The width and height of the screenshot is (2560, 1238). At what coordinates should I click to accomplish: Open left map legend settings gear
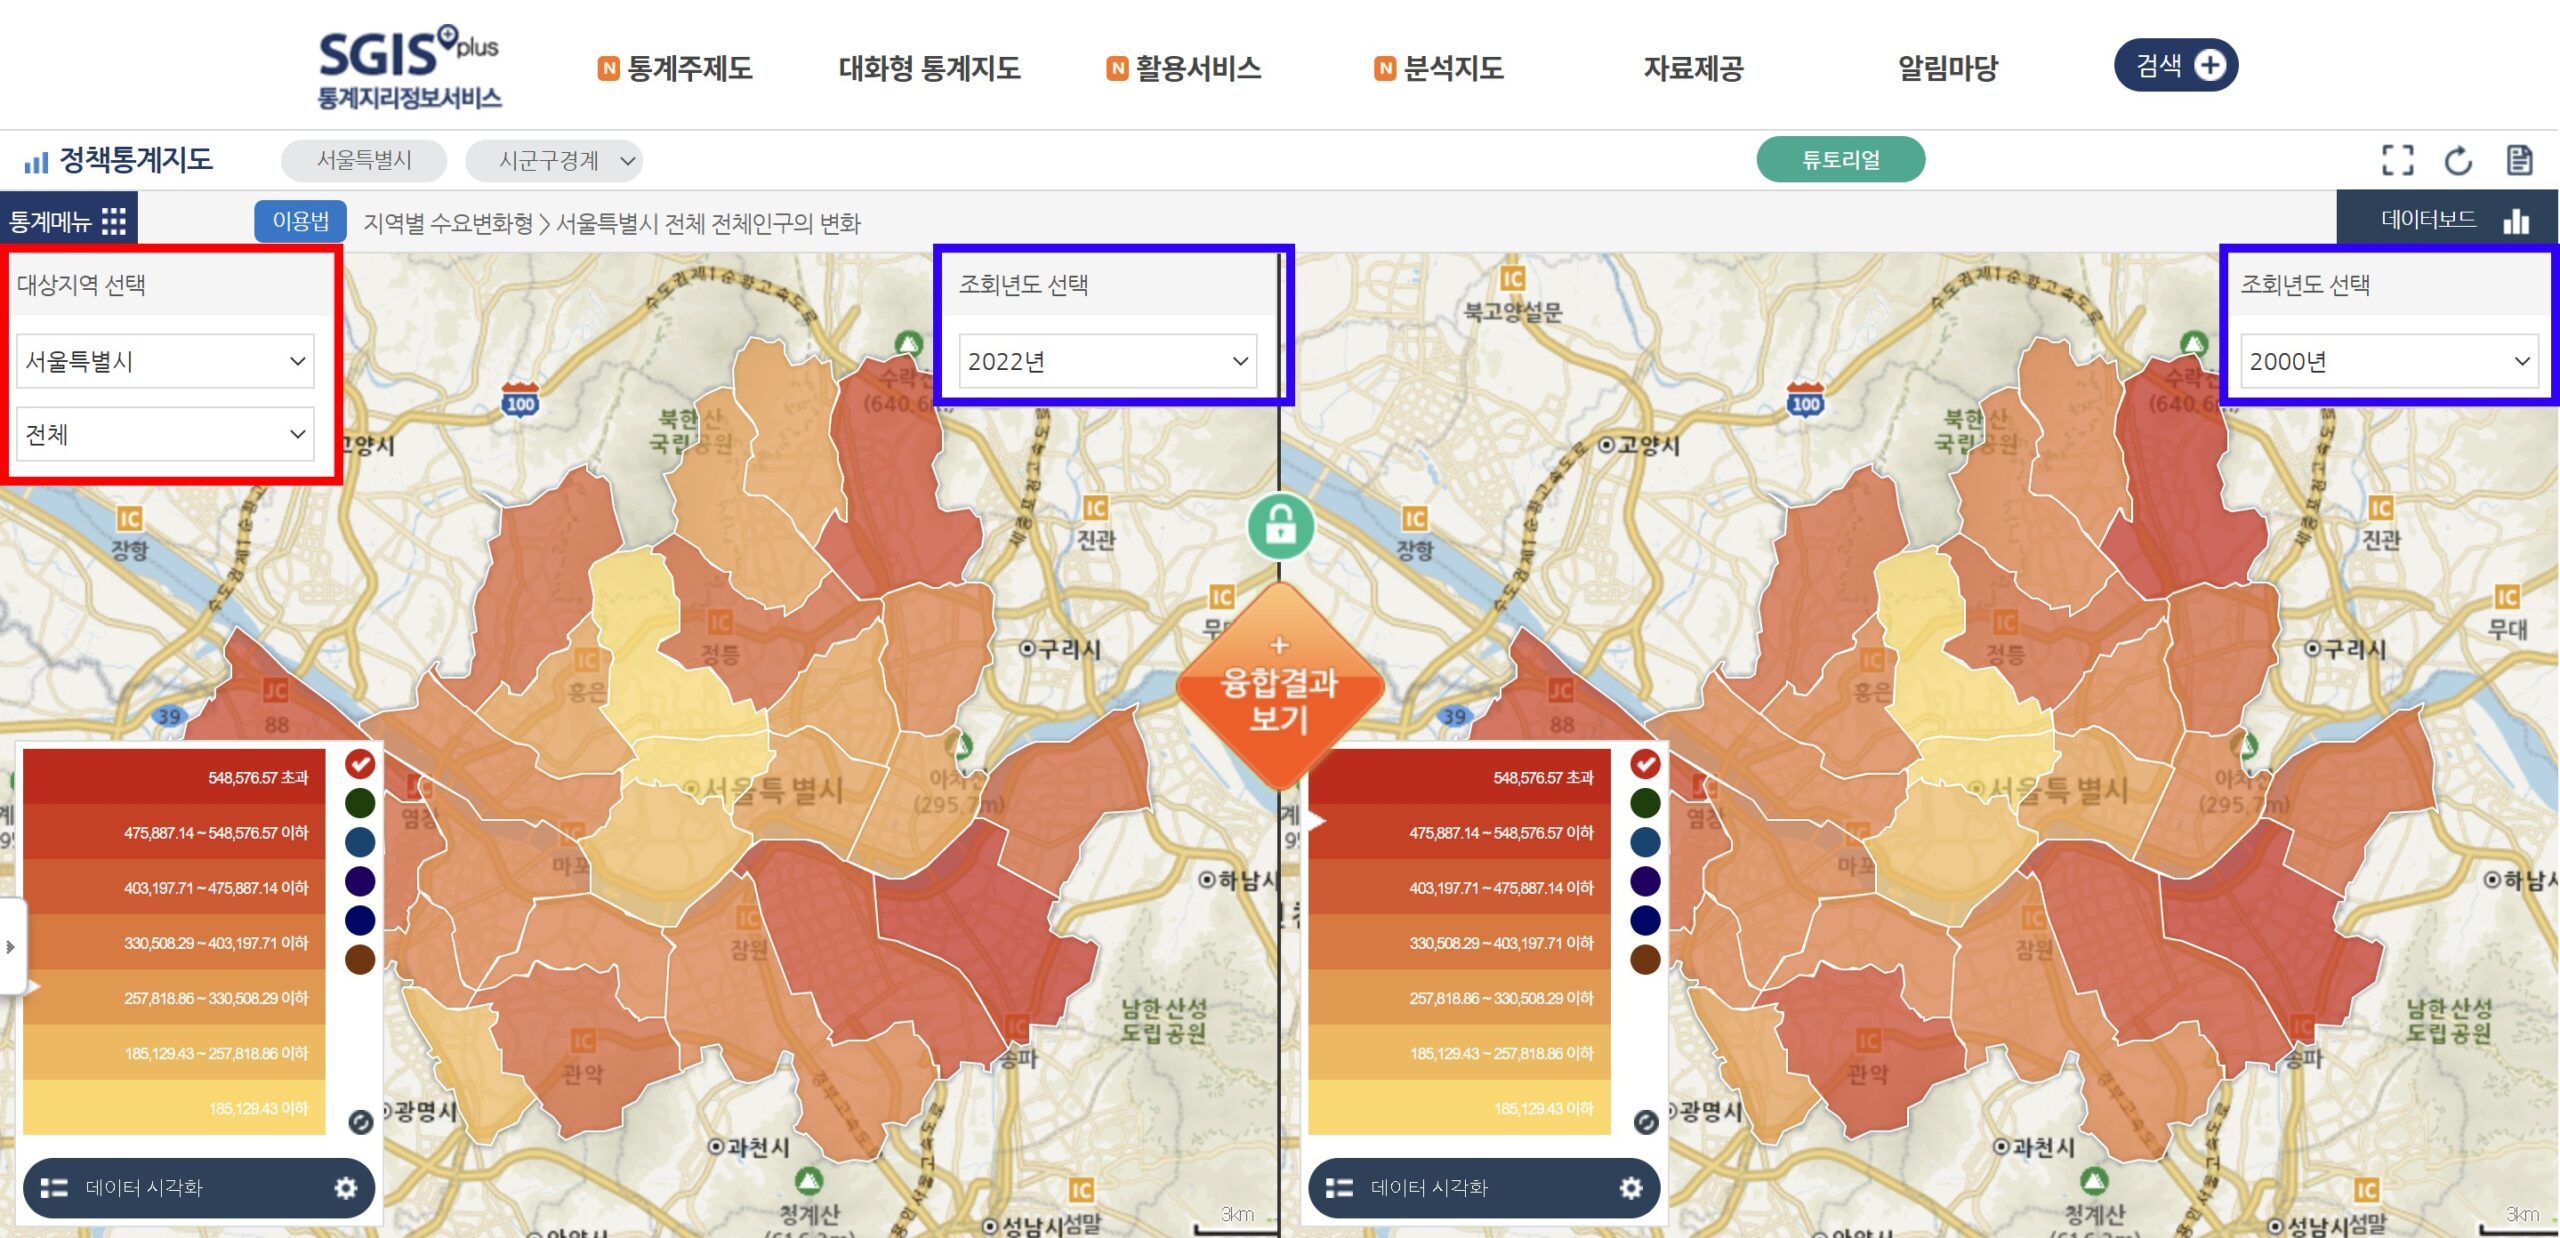pos(345,1187)
